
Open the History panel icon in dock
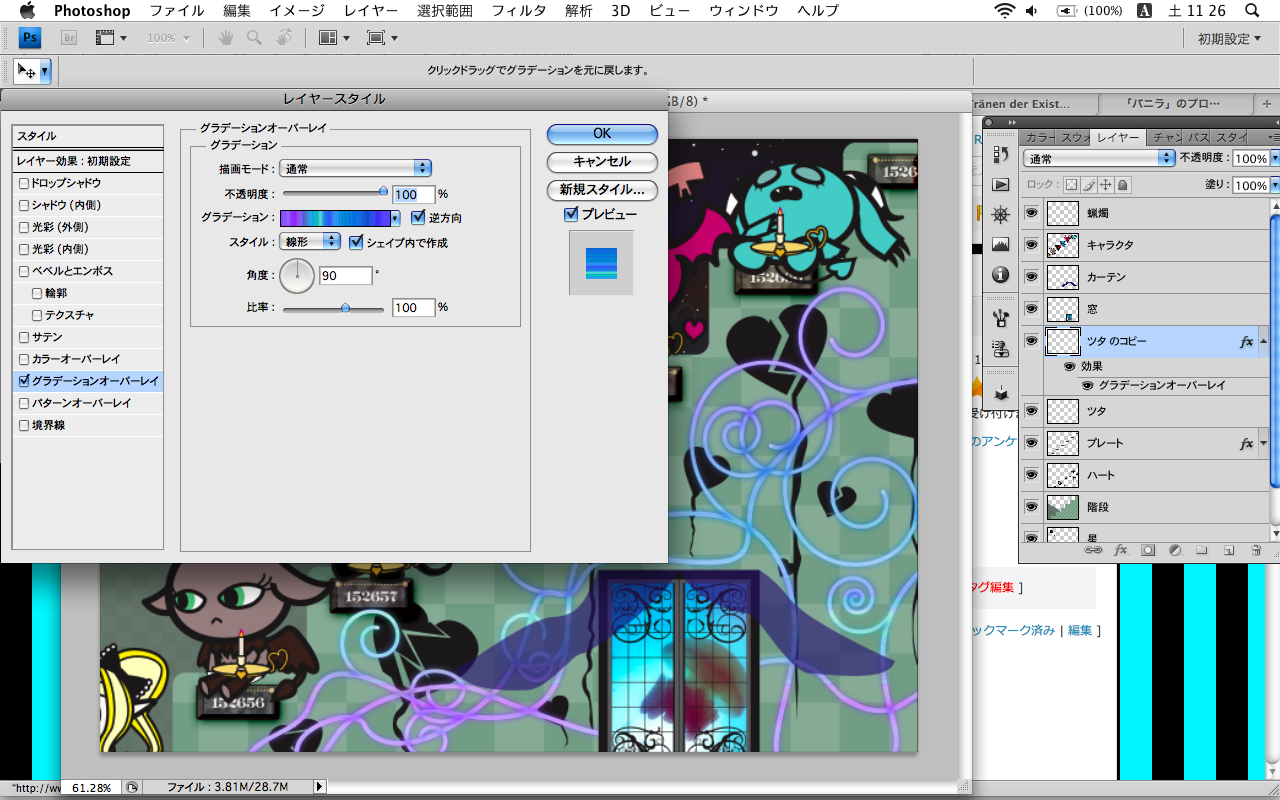[x=1000, y=155]
